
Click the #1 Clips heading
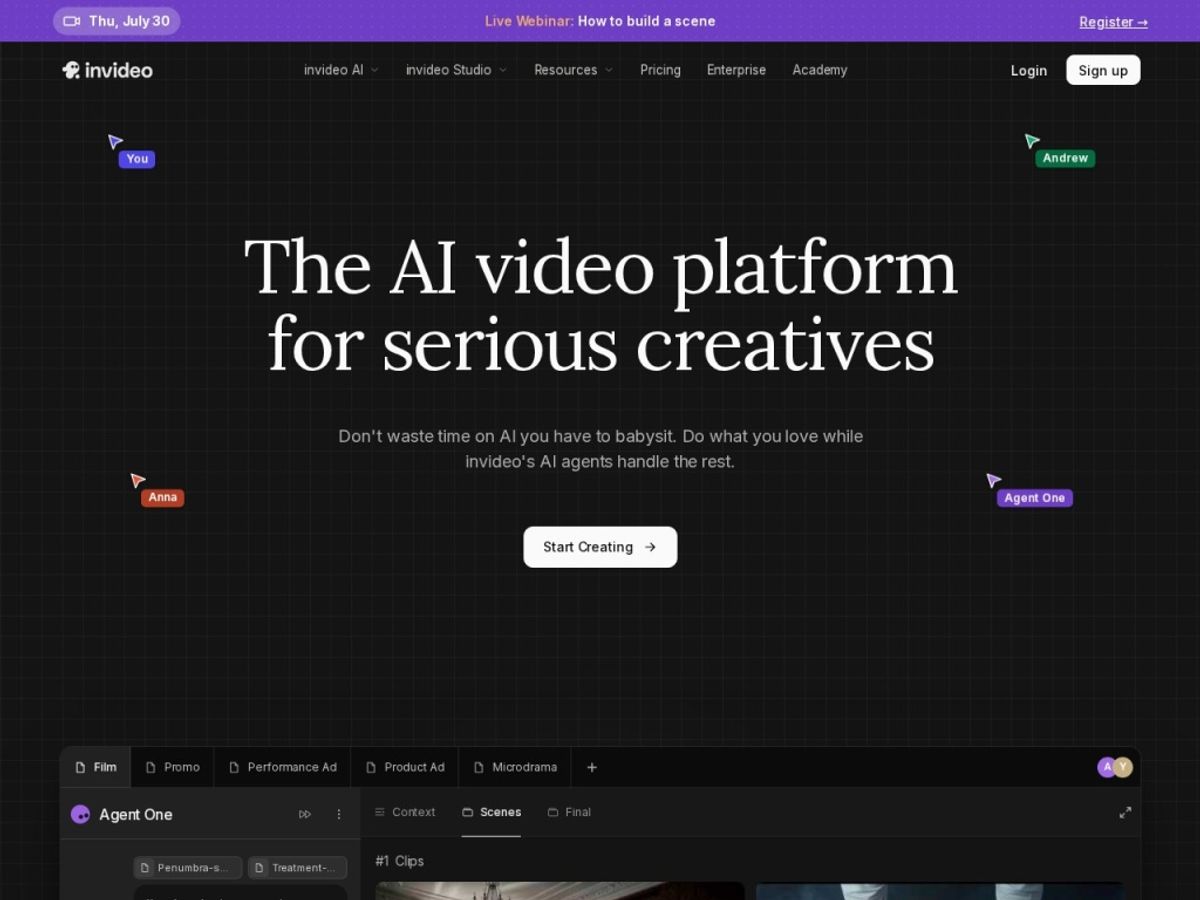(399, 861)
